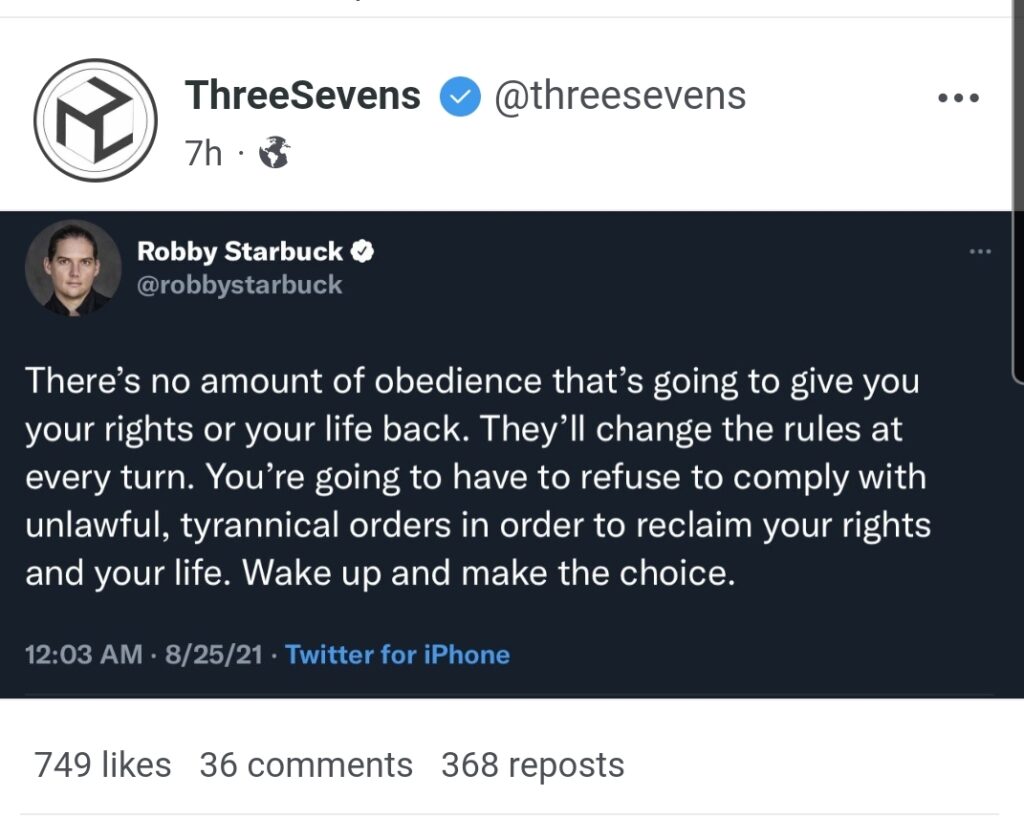The image size is (1024, 818).
Task: Click the ThreeSevens display name
Action: pos(302,95)
